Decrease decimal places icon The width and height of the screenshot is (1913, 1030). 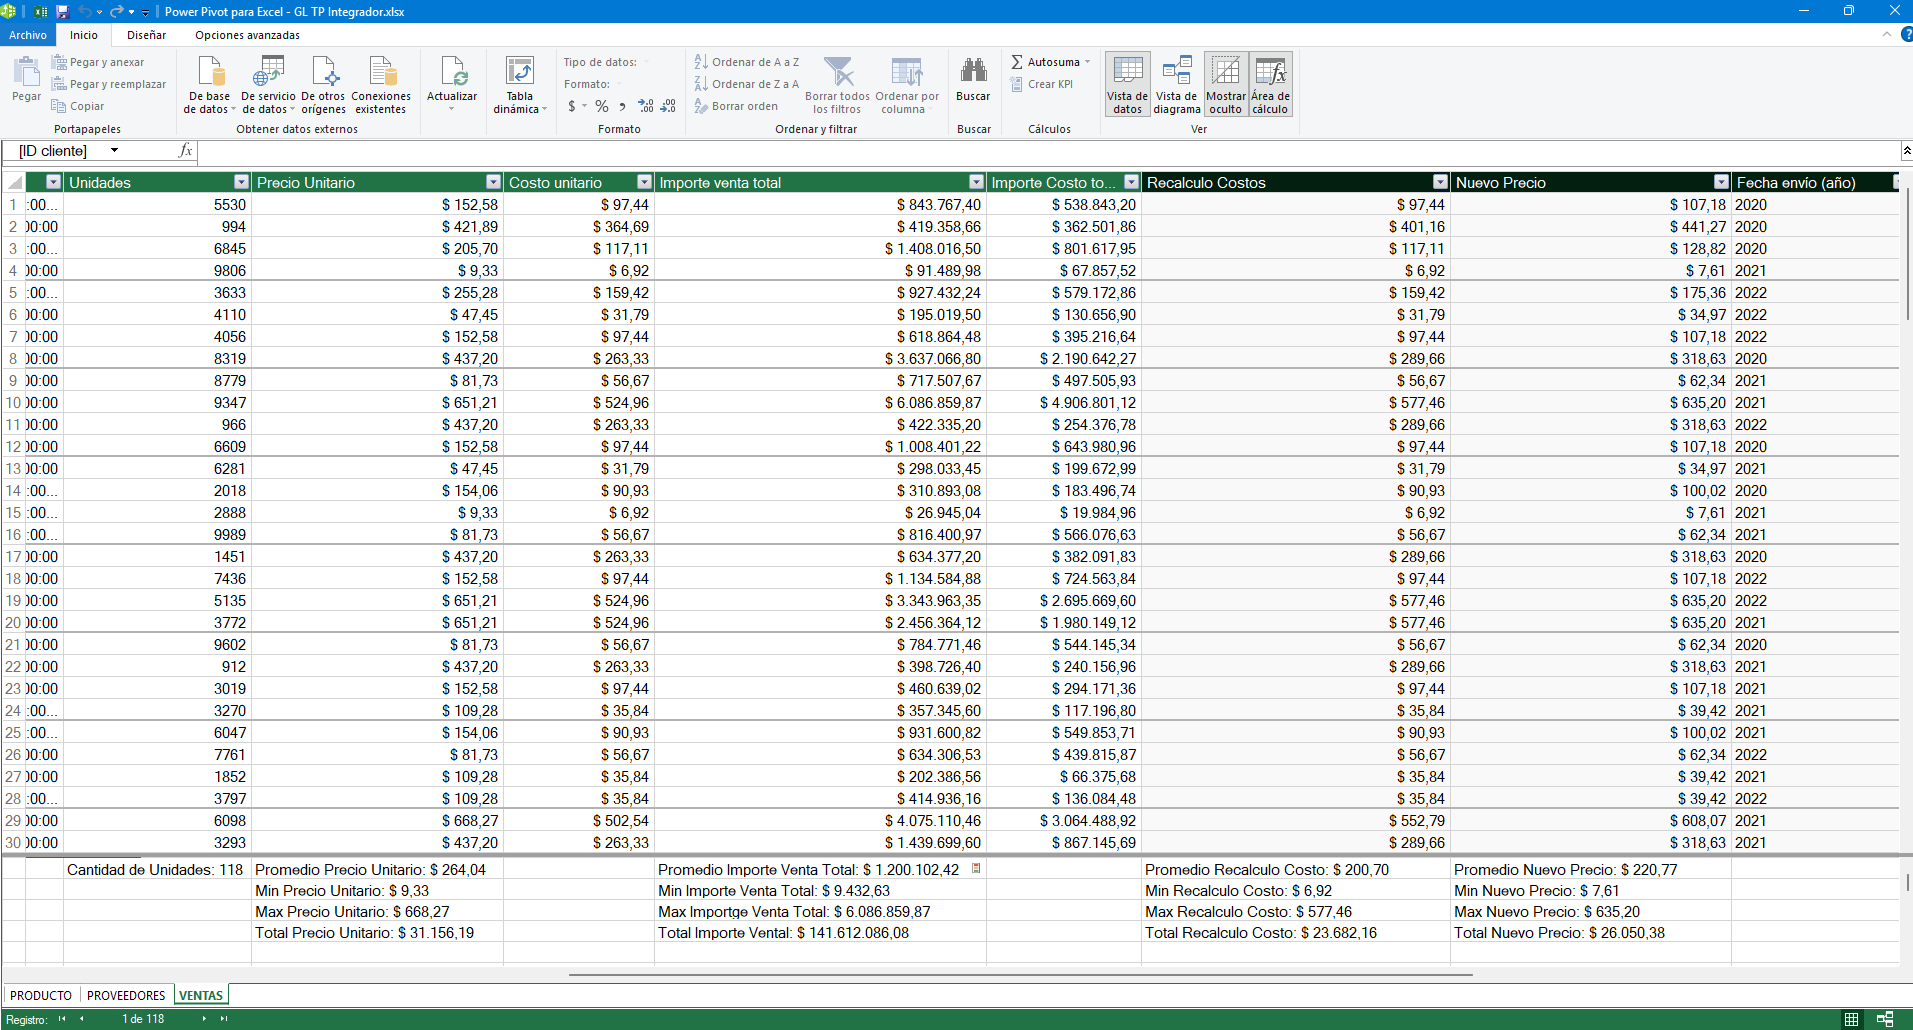pyautogui.click(x=669, y=106)
